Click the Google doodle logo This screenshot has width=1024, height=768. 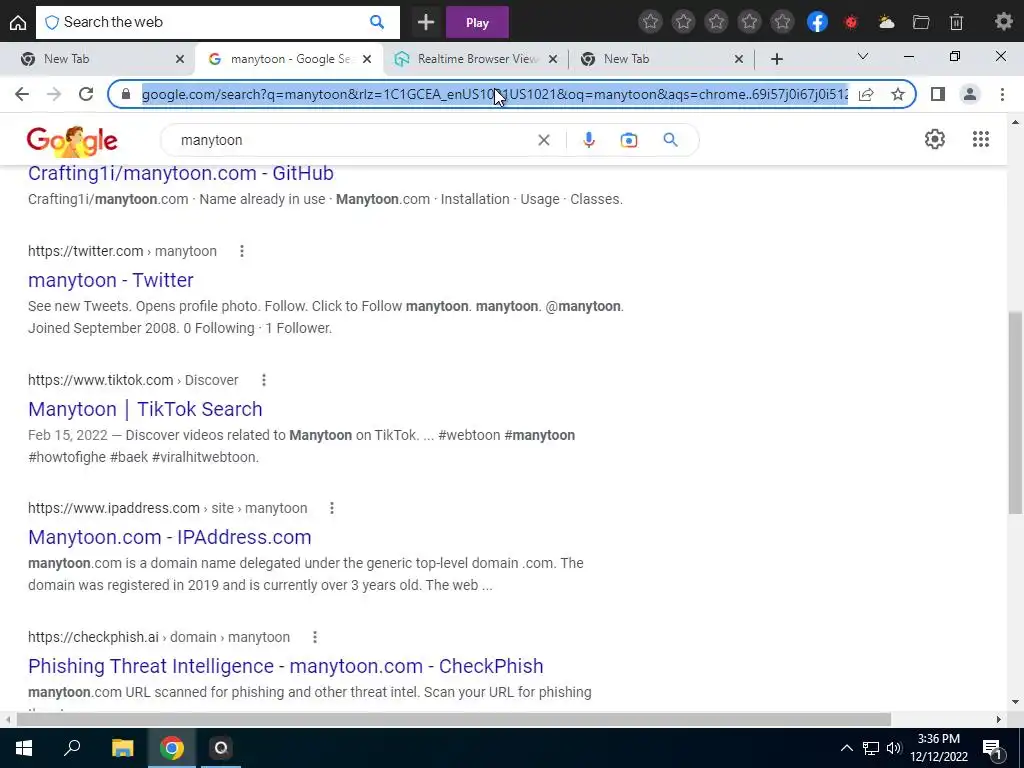click(72, 141)
